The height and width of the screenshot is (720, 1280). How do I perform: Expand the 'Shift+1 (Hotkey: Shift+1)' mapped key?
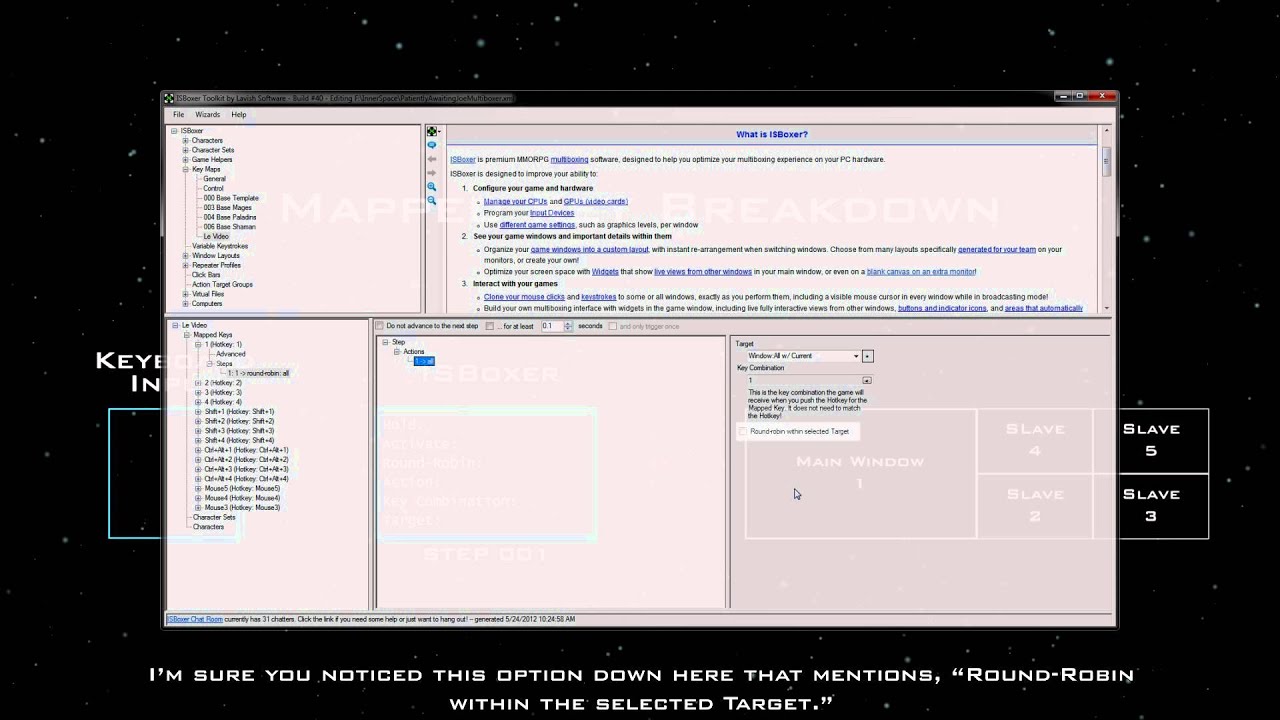(198, 412)
